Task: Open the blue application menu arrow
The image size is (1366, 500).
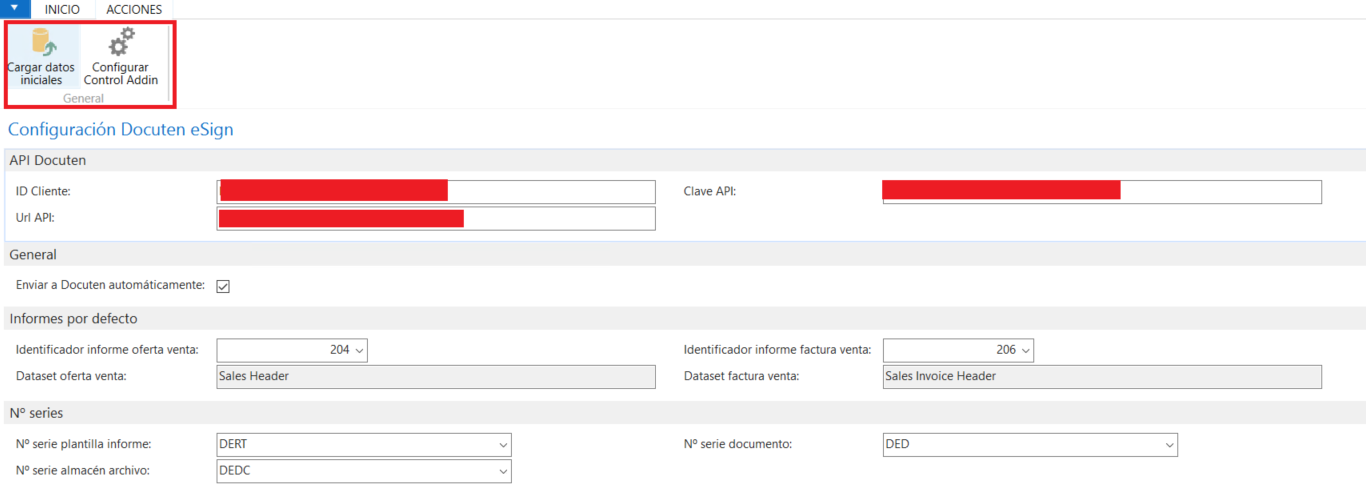Action: coord(14,8)
